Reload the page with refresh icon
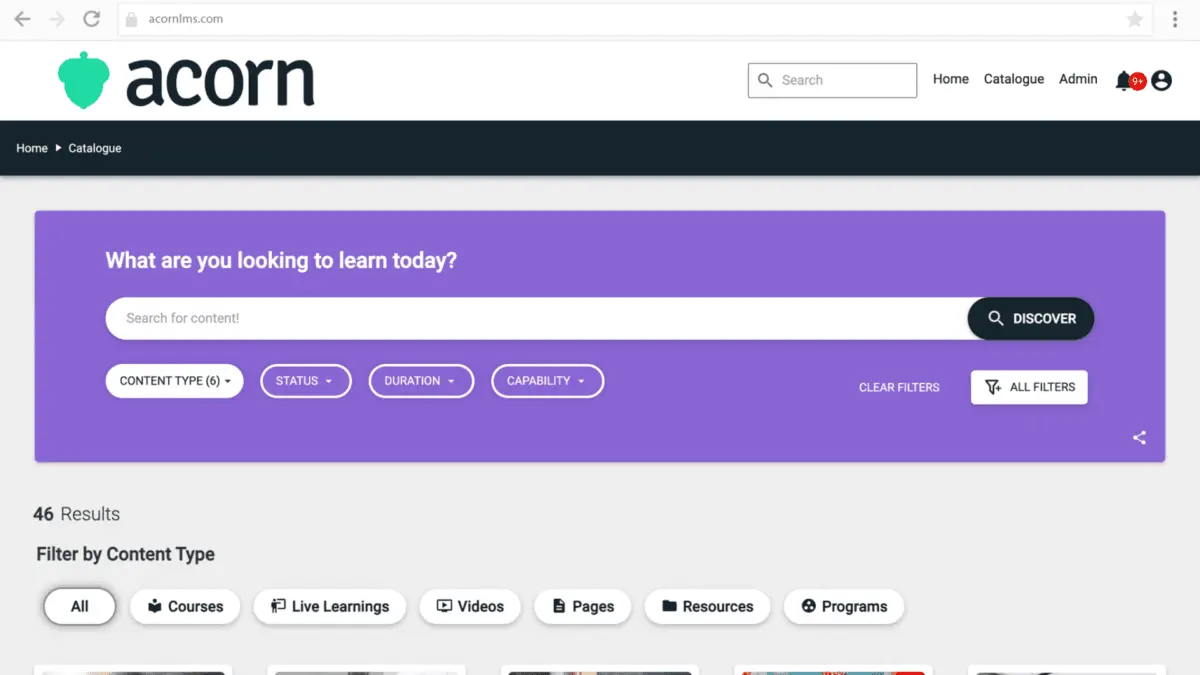Viewport: 1200px width, 675px height. (x=91, y=19)
